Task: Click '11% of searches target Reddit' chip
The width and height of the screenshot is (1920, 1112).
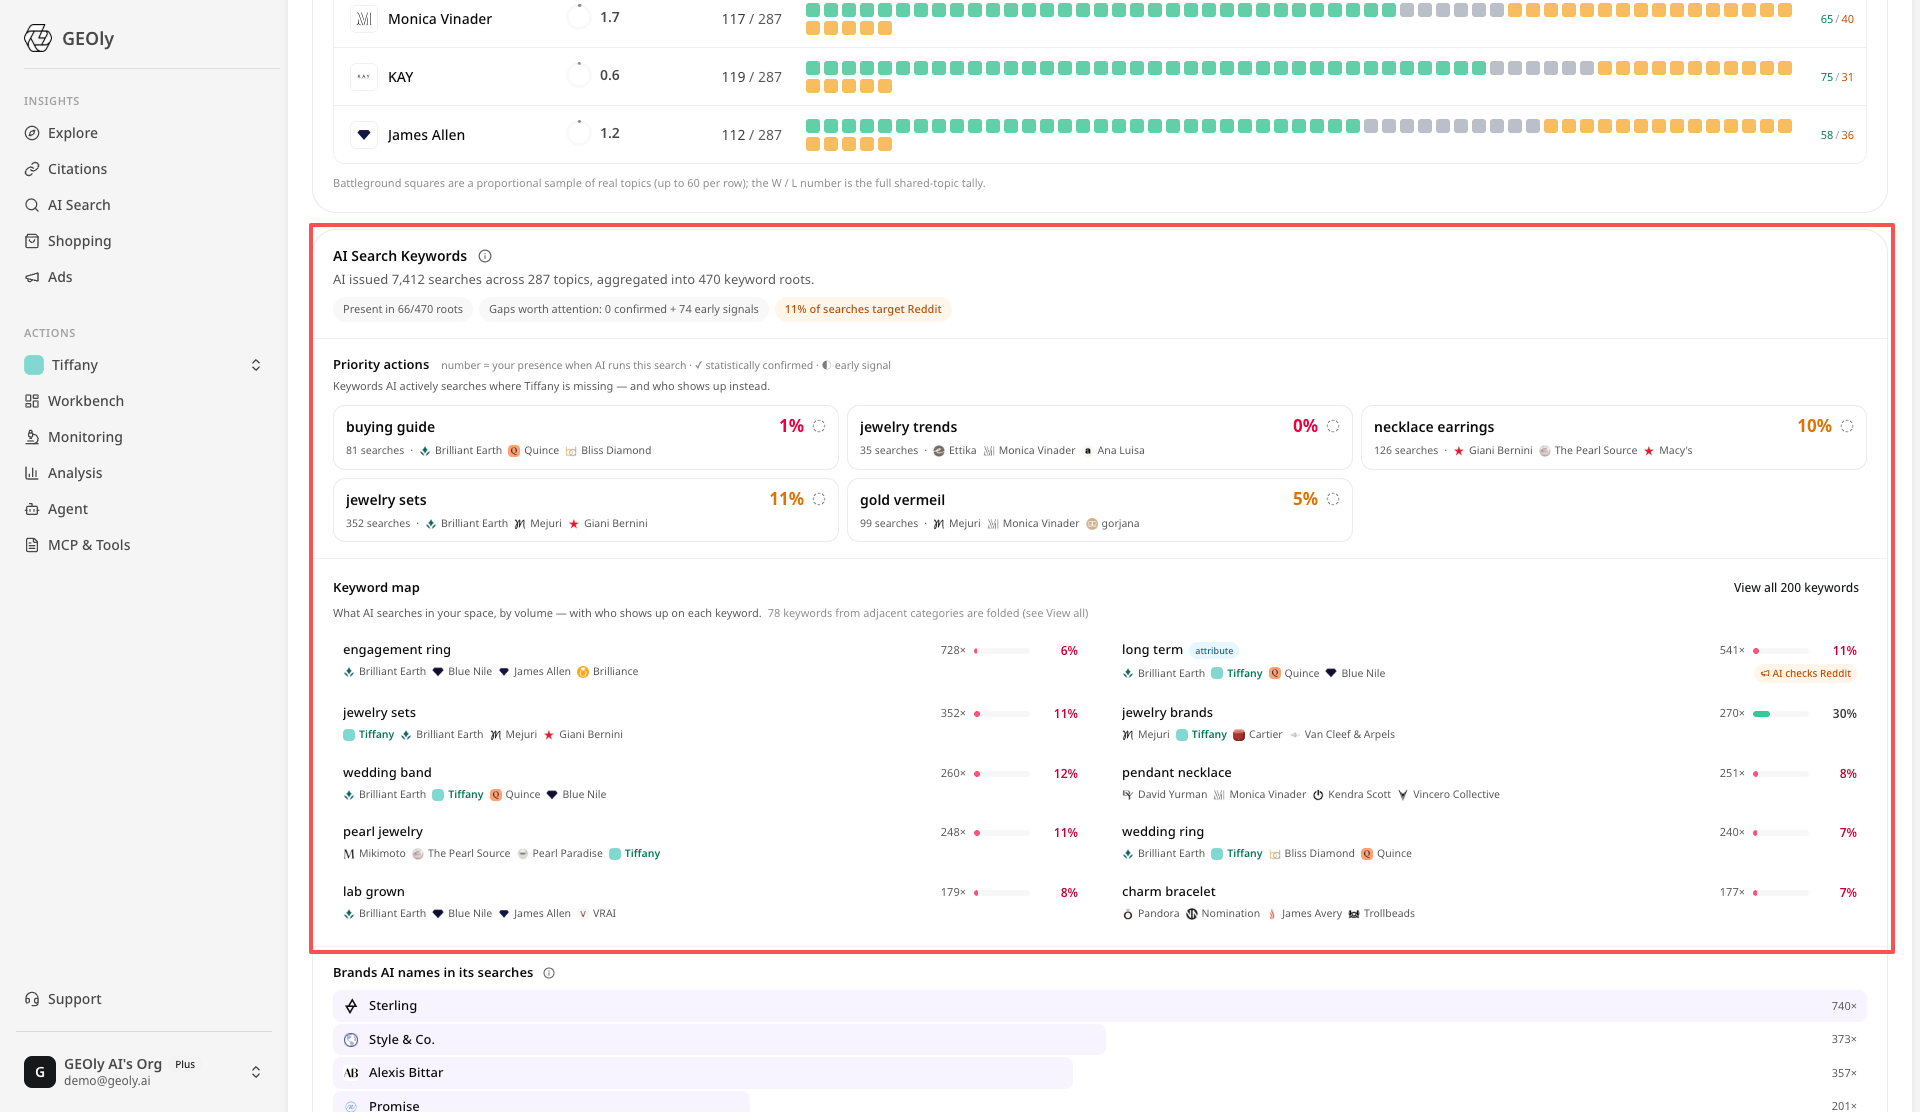Action: (863, 310)
